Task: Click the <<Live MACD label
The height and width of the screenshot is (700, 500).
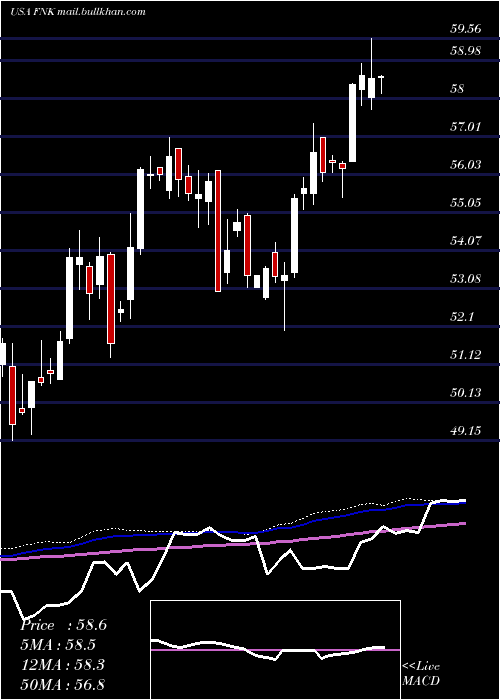Action: tap(421, 673)
